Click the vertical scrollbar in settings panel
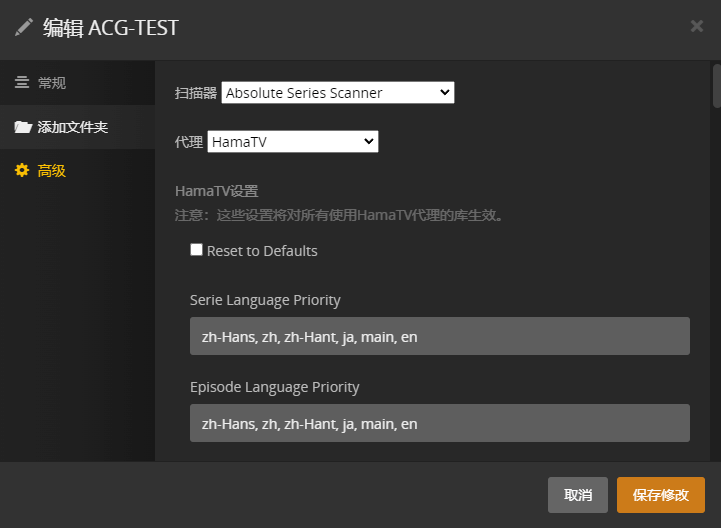Viewport: 721px width, 528px height. coord(716,85)
